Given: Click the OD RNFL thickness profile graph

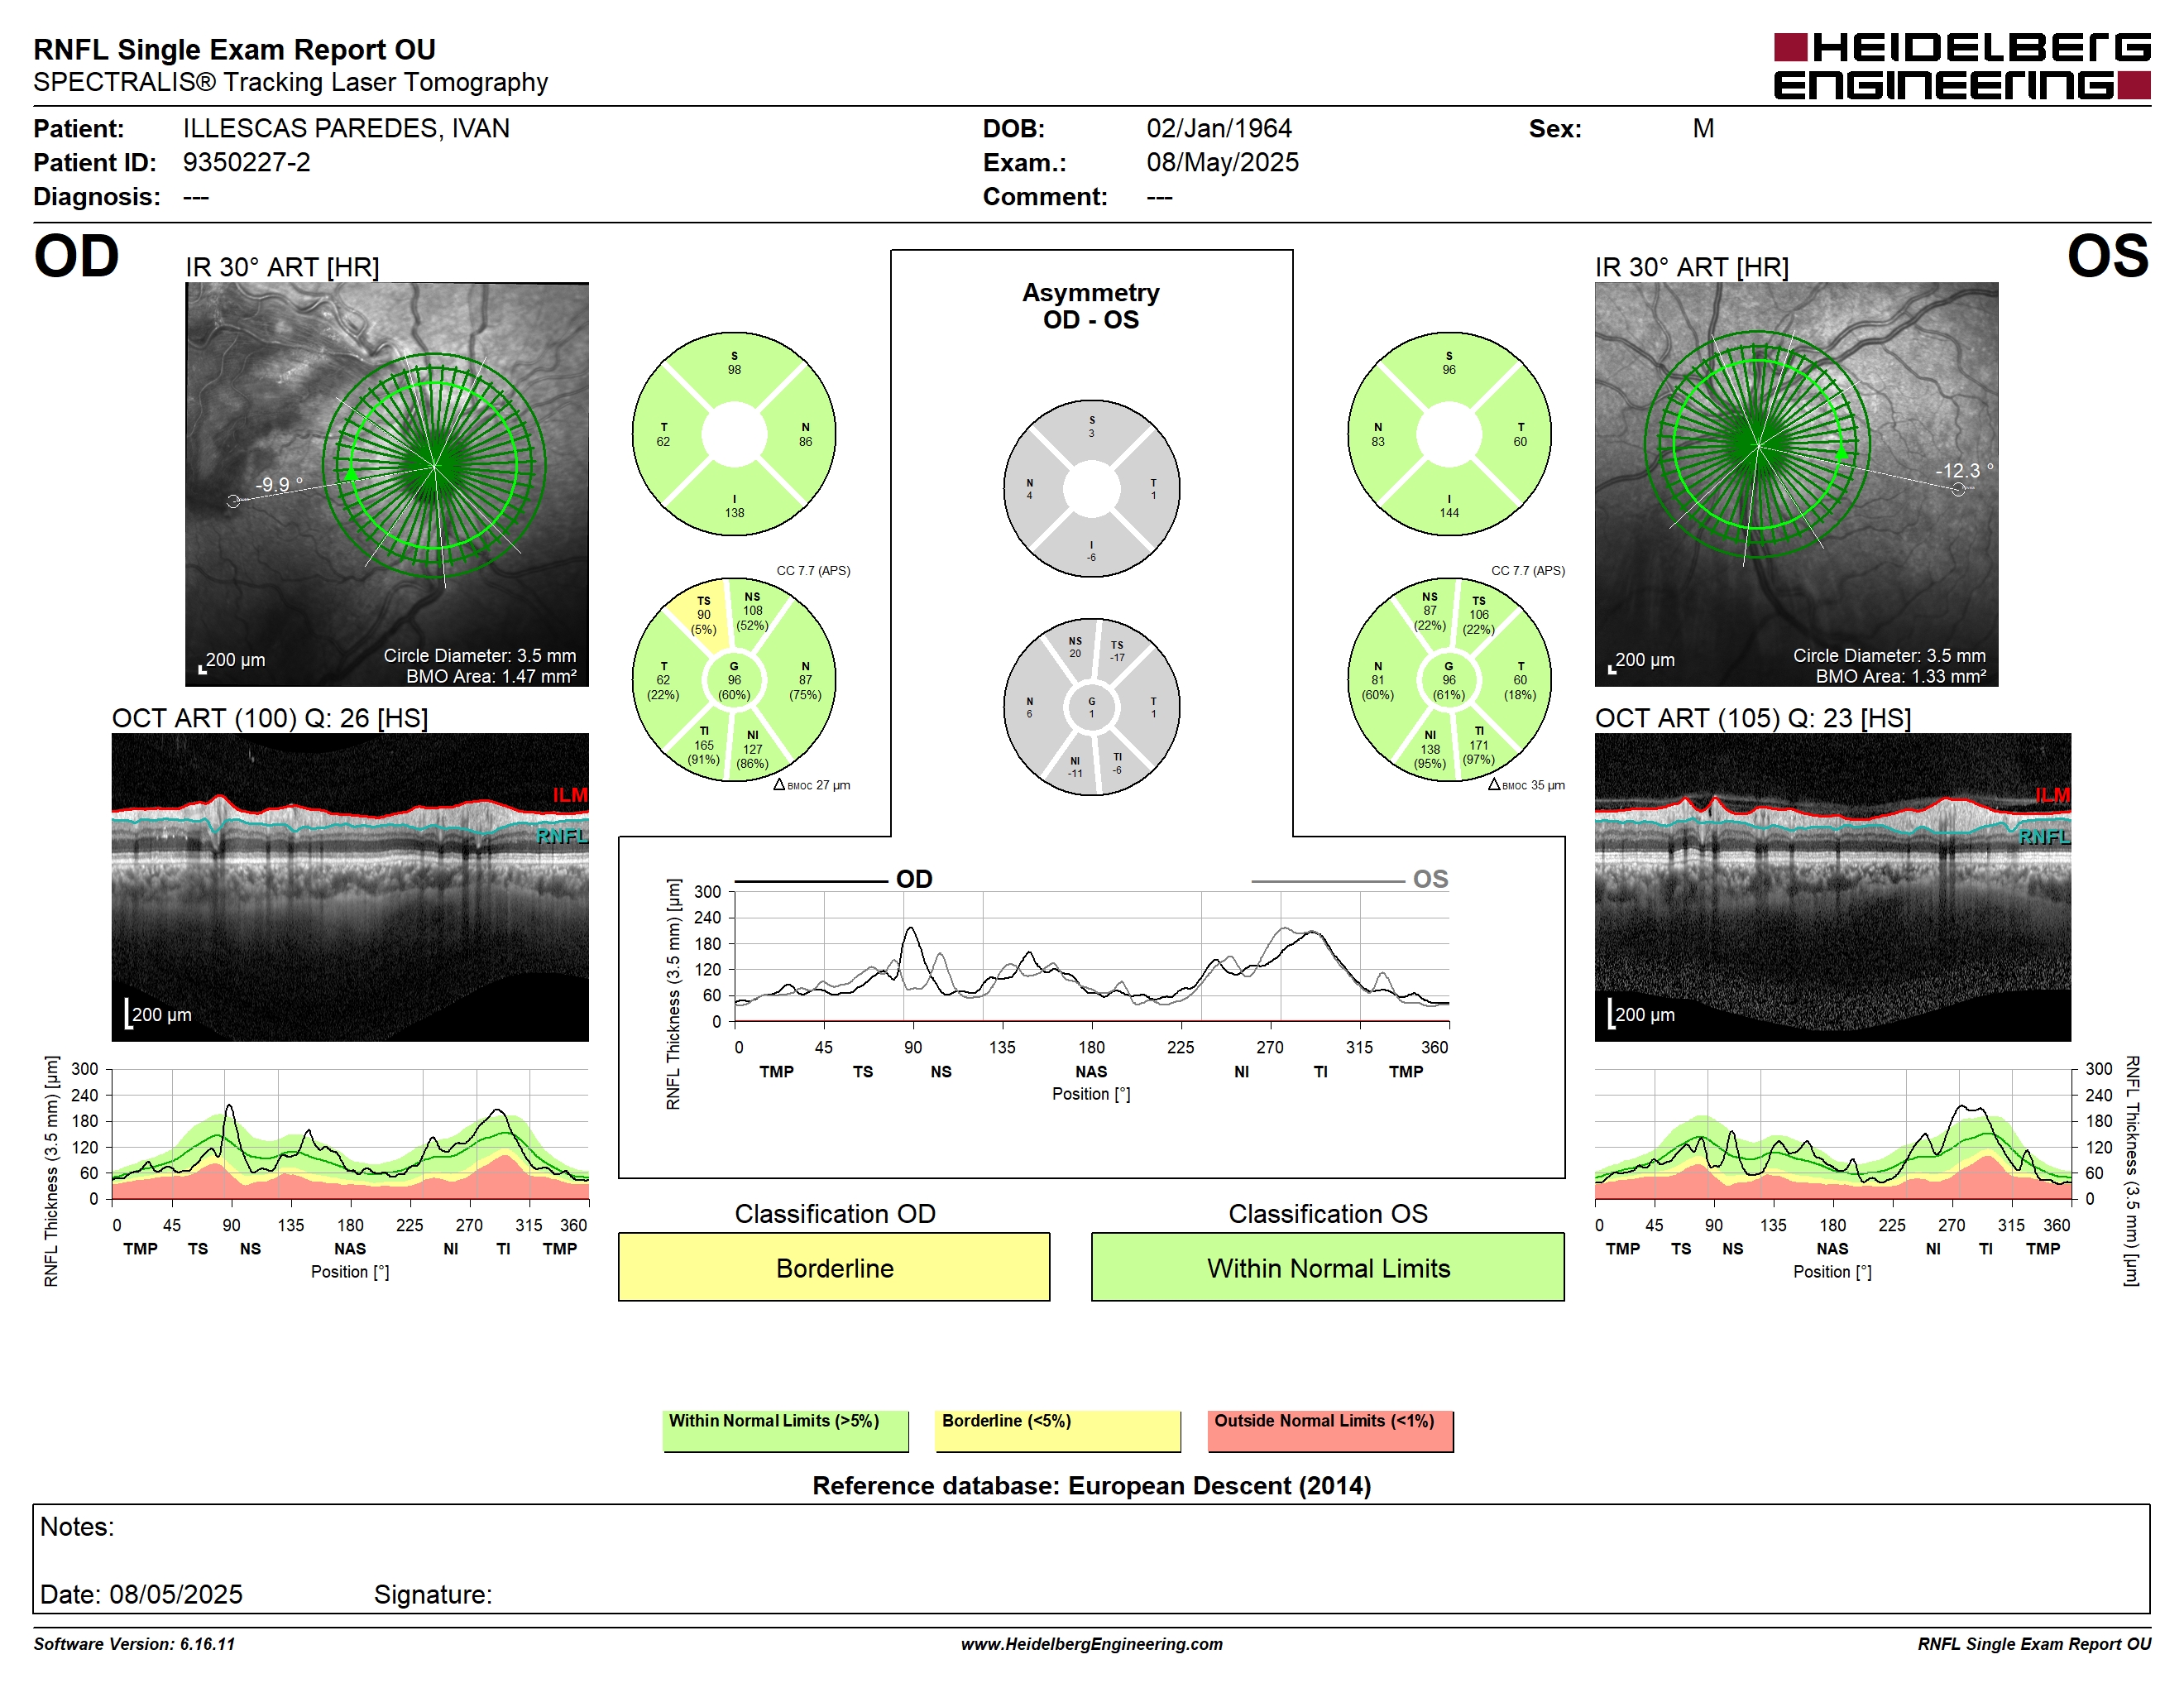Looking at the screenshot, I should pyautogui.click(x=350, y=1134).
